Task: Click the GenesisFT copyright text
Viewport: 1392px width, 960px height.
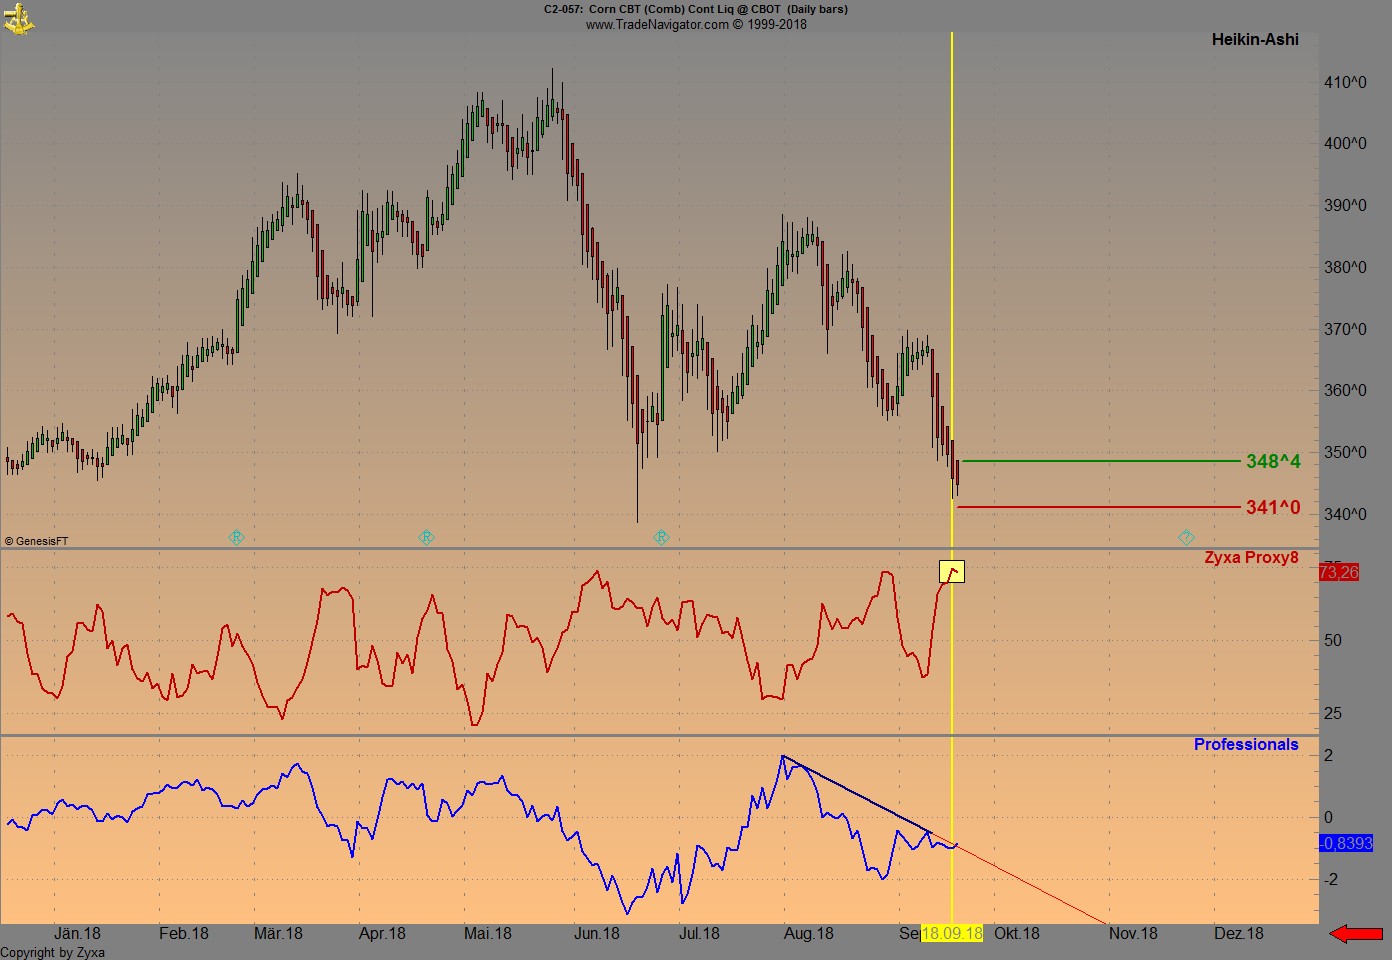Action: click(x=37, y=541)
